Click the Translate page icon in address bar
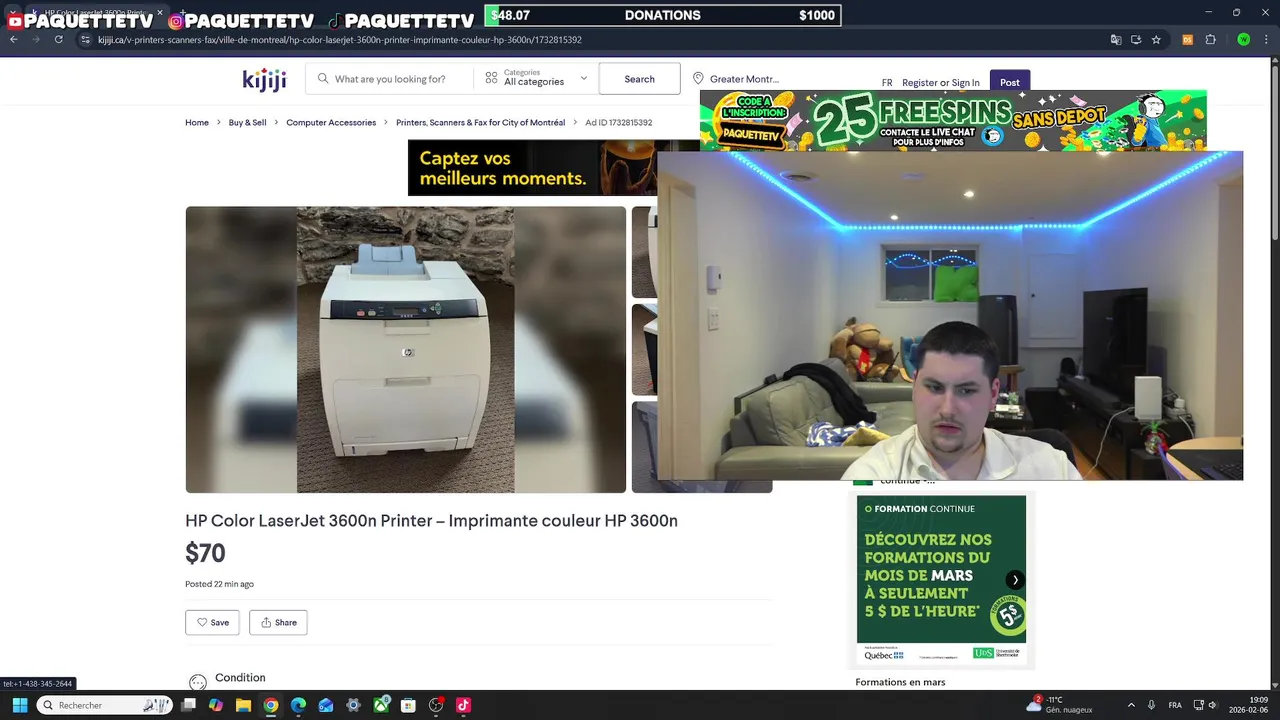This screenshot has height=720, width=1280. pos(1116,39)
